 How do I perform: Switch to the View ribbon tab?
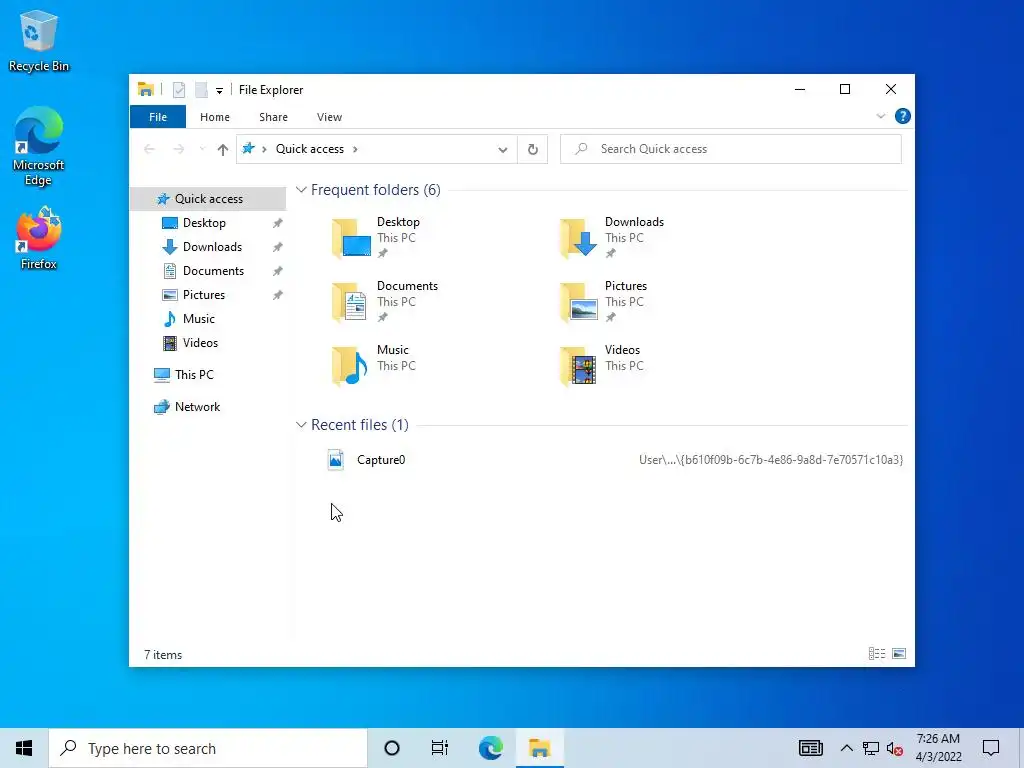329,117
